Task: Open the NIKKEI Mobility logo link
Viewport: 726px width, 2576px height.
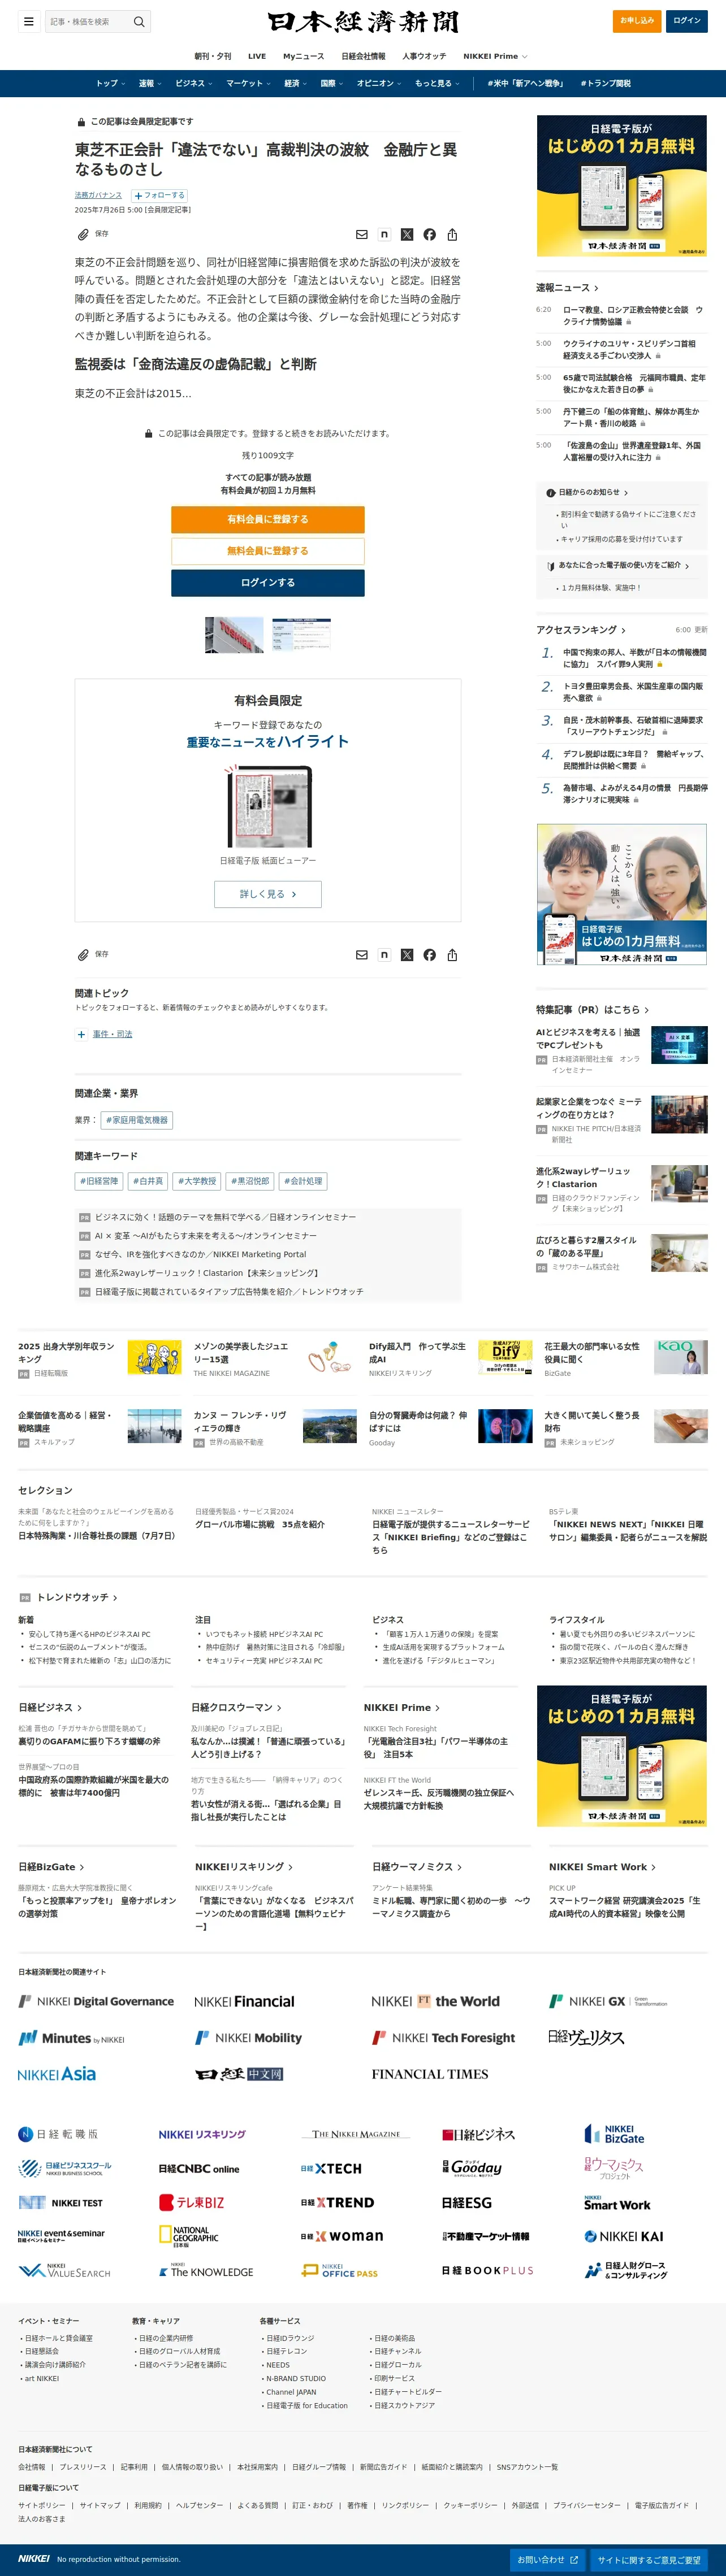Action: (x=248, y=2038)
